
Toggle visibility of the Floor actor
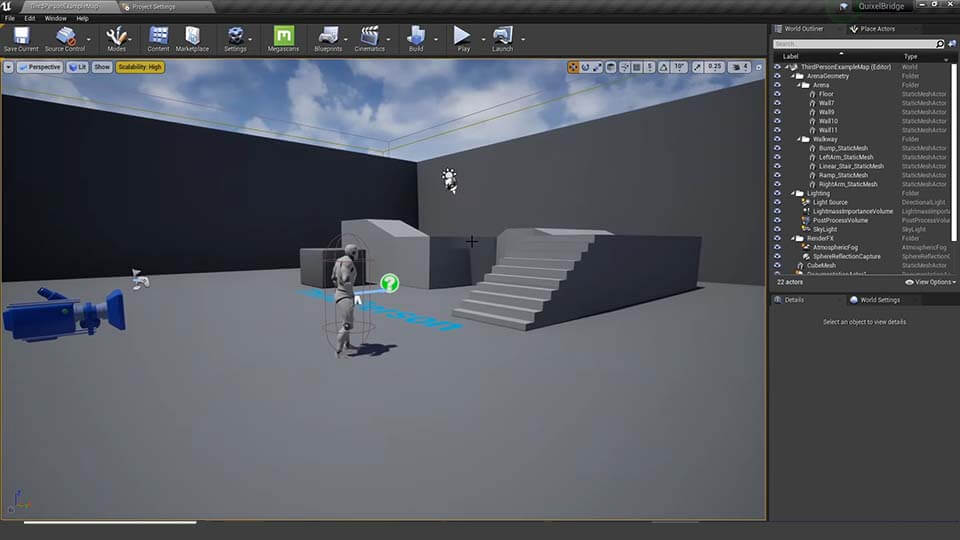pos(777,94)
